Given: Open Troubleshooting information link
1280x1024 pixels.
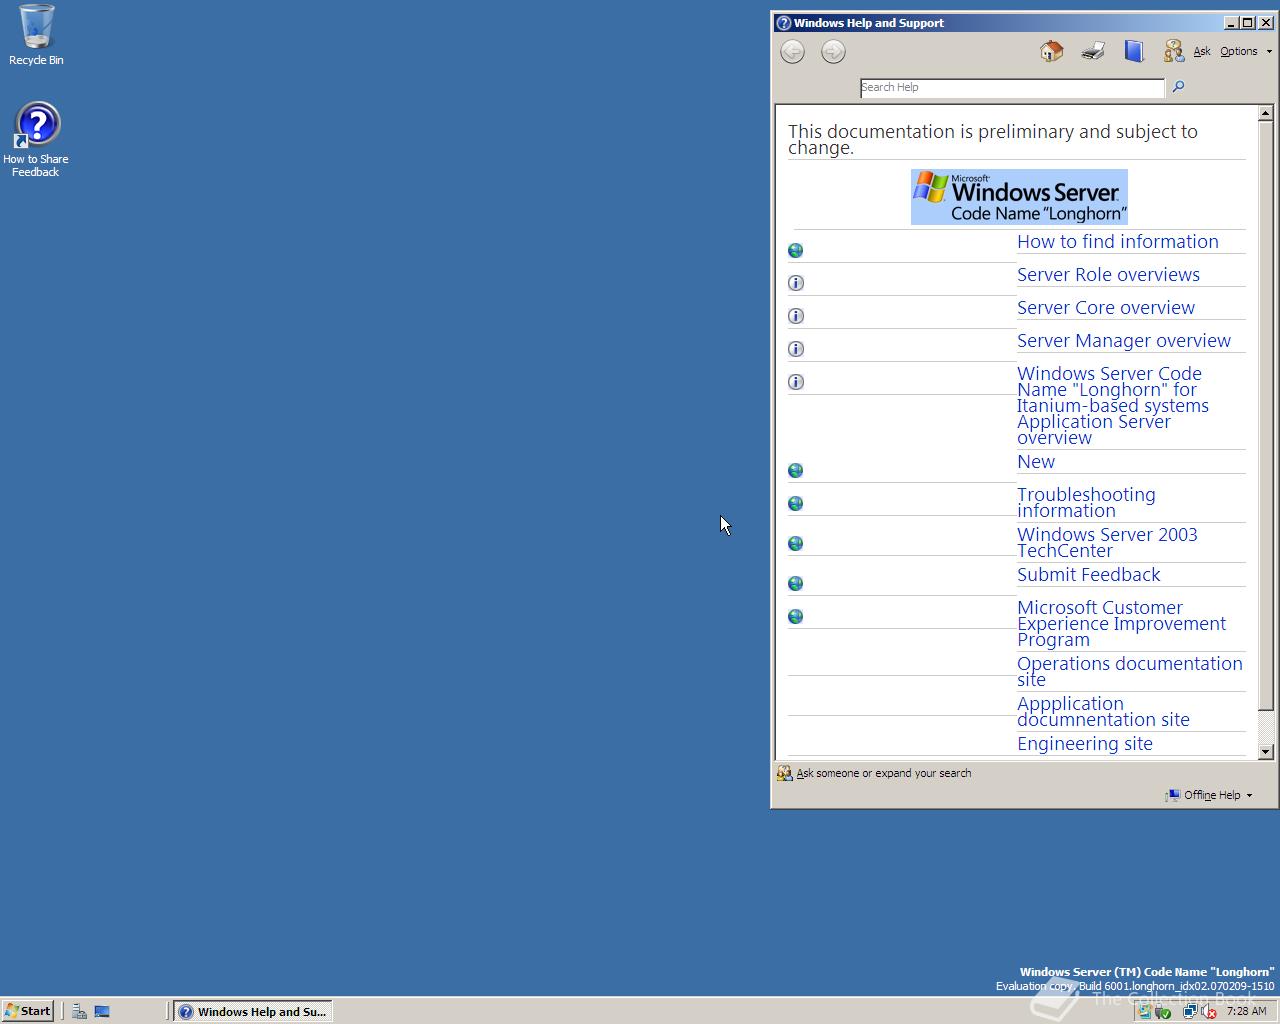Looking at the screenshot, I should click(x=1086, y=502).
